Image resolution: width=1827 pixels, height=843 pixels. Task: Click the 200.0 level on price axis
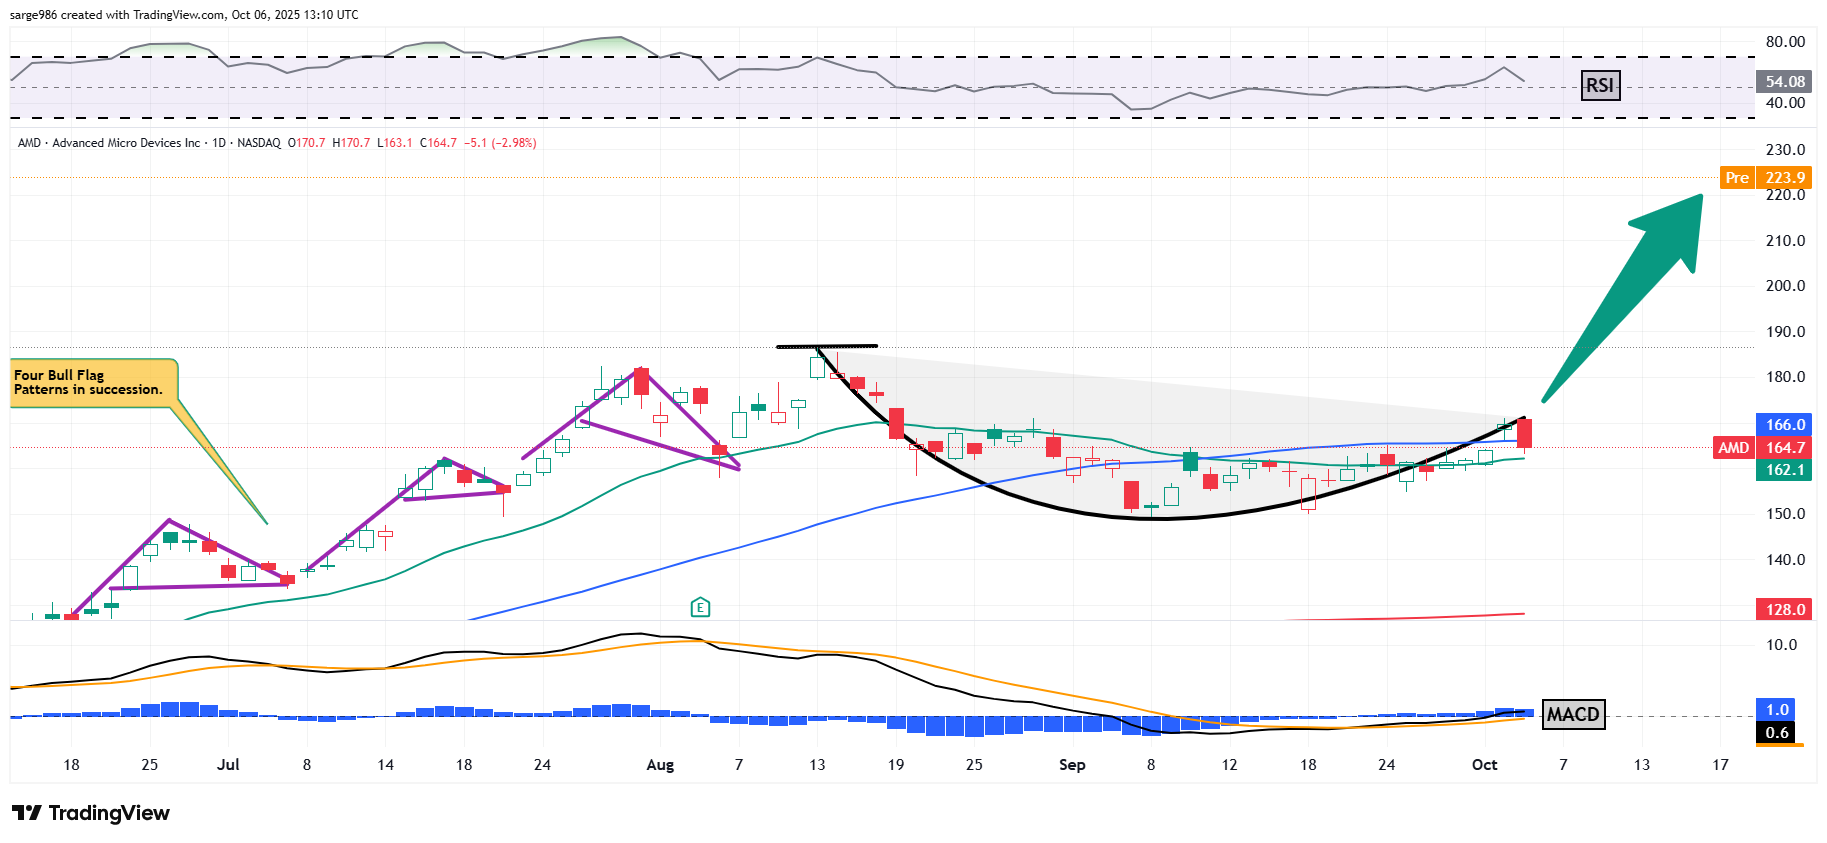pyautogui.click(x=1785, y=286)
